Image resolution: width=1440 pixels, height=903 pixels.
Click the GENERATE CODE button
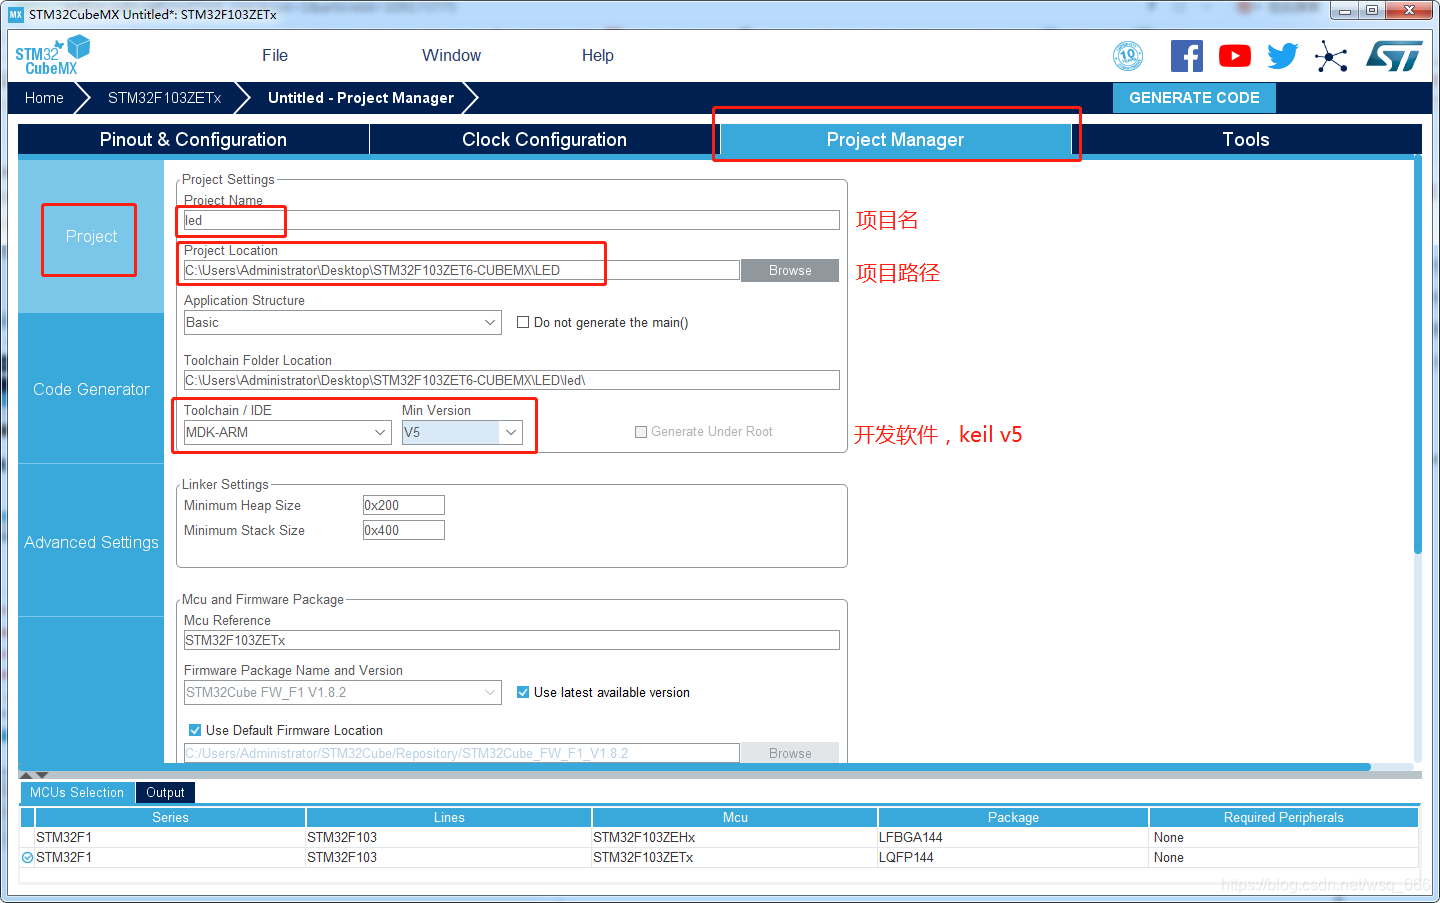(x=1194, y=98)
